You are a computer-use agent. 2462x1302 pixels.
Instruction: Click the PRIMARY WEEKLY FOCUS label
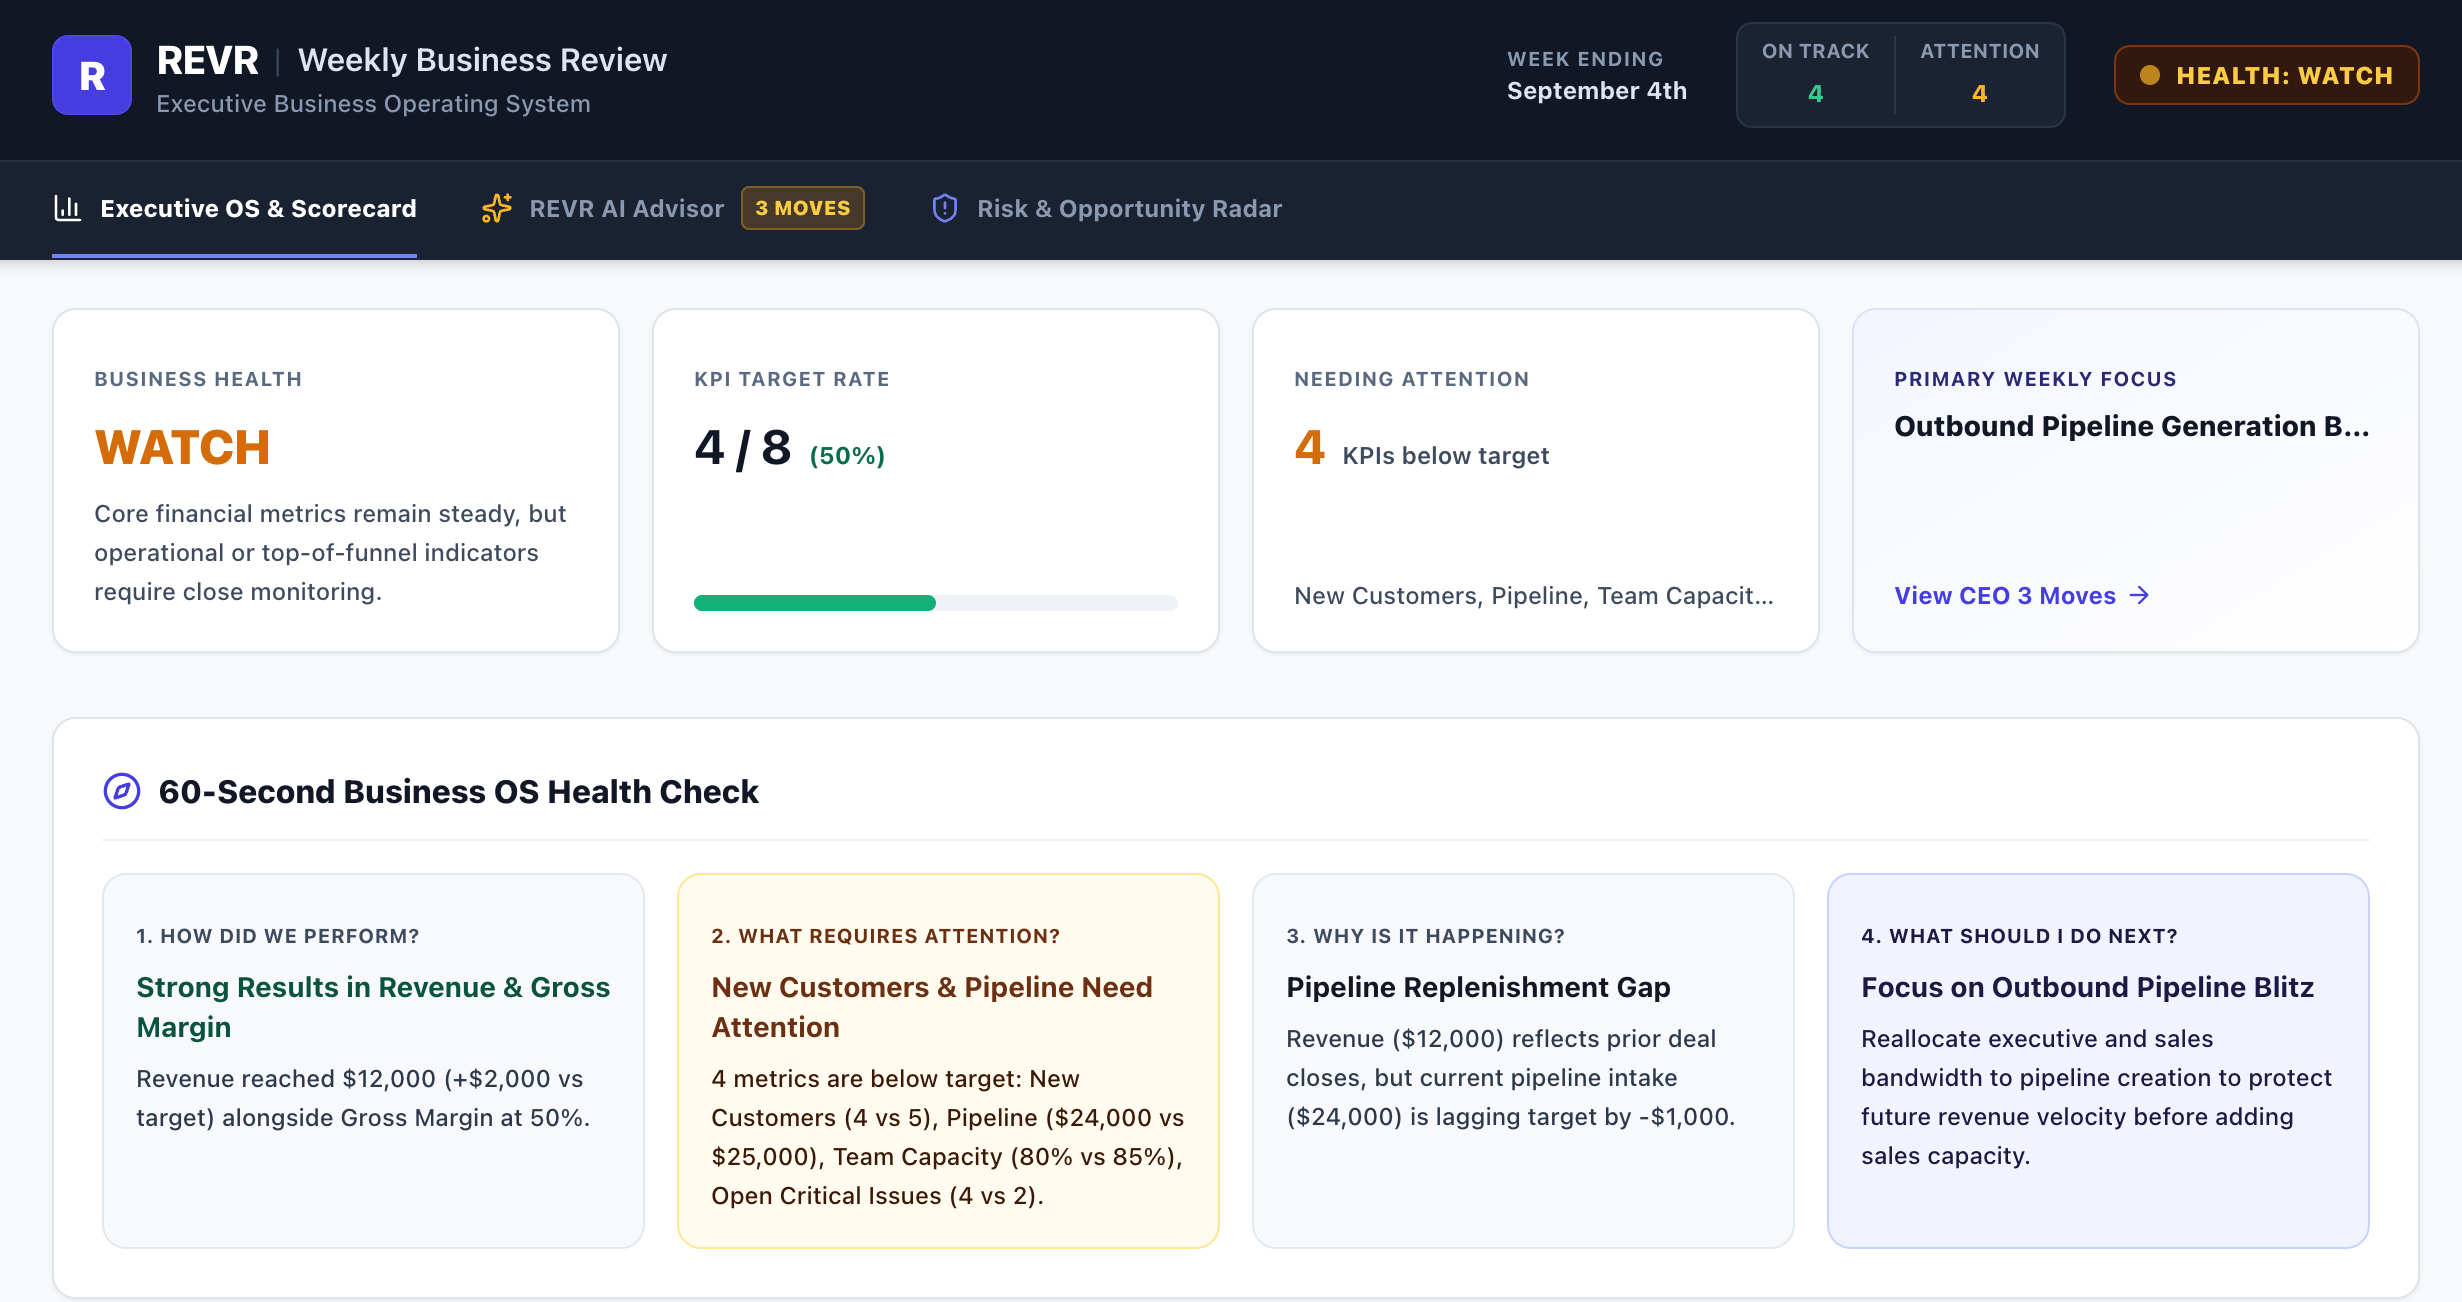point(2035,379)
